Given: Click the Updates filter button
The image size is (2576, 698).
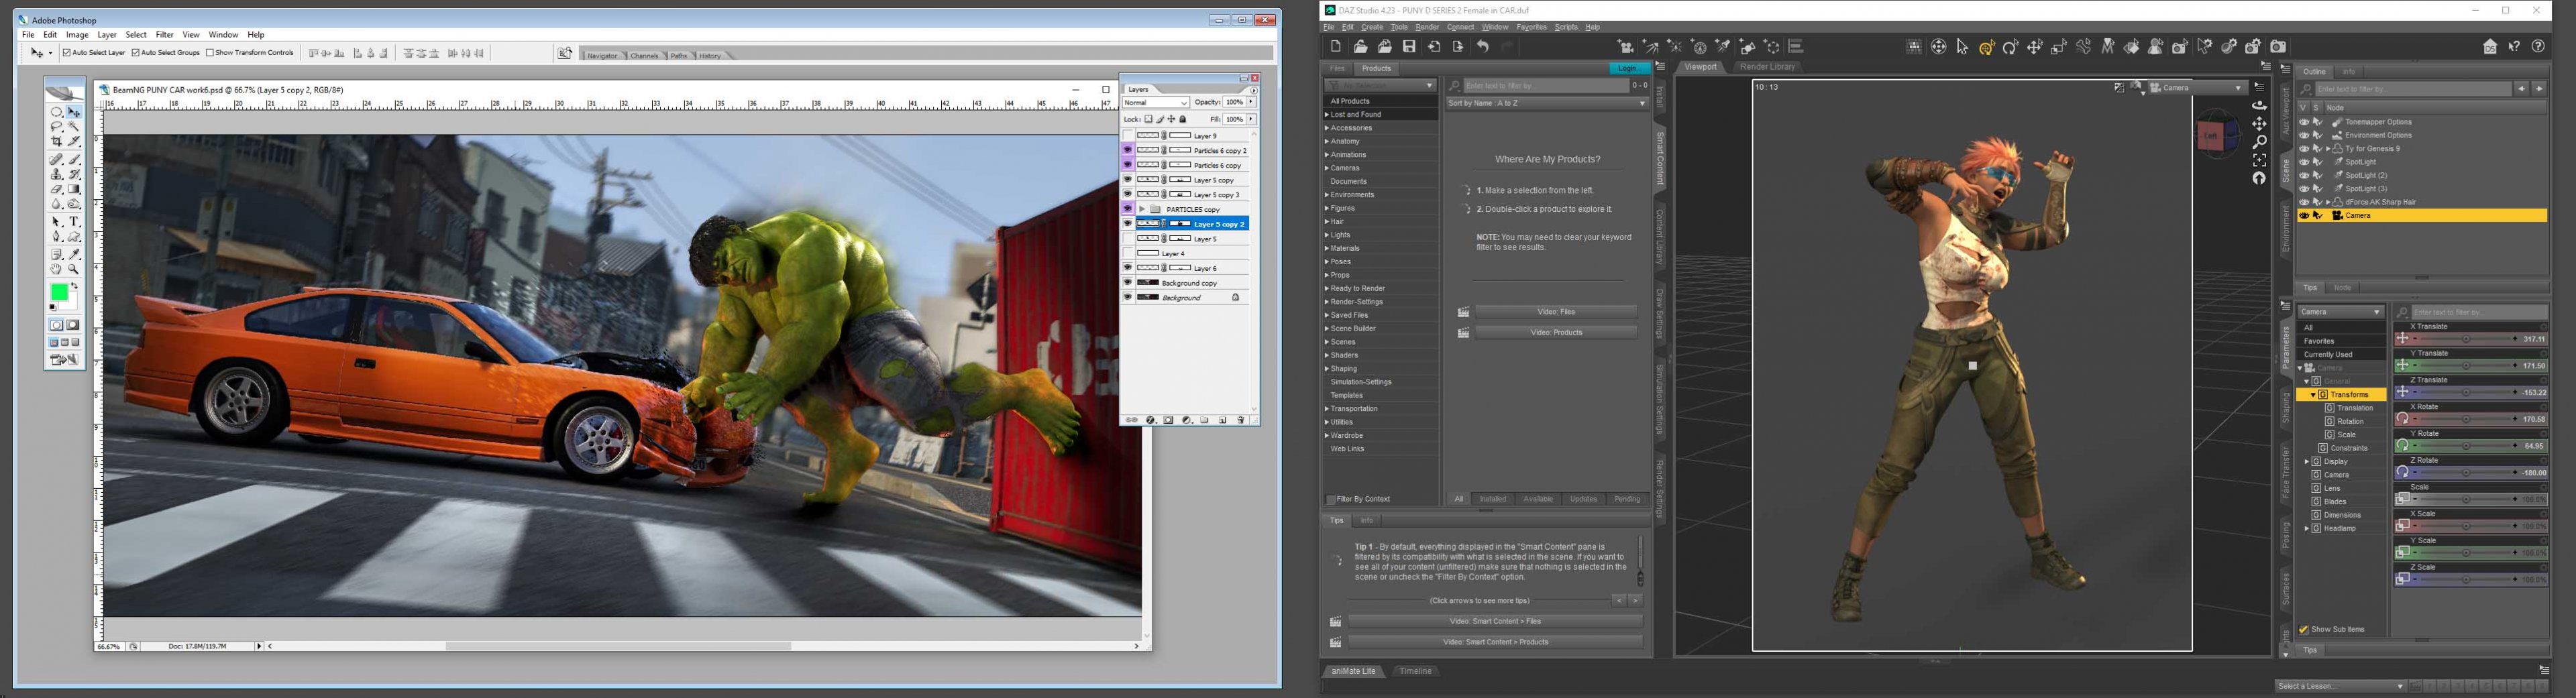Looking at the screenshot, I should (x=1584, y=499).
